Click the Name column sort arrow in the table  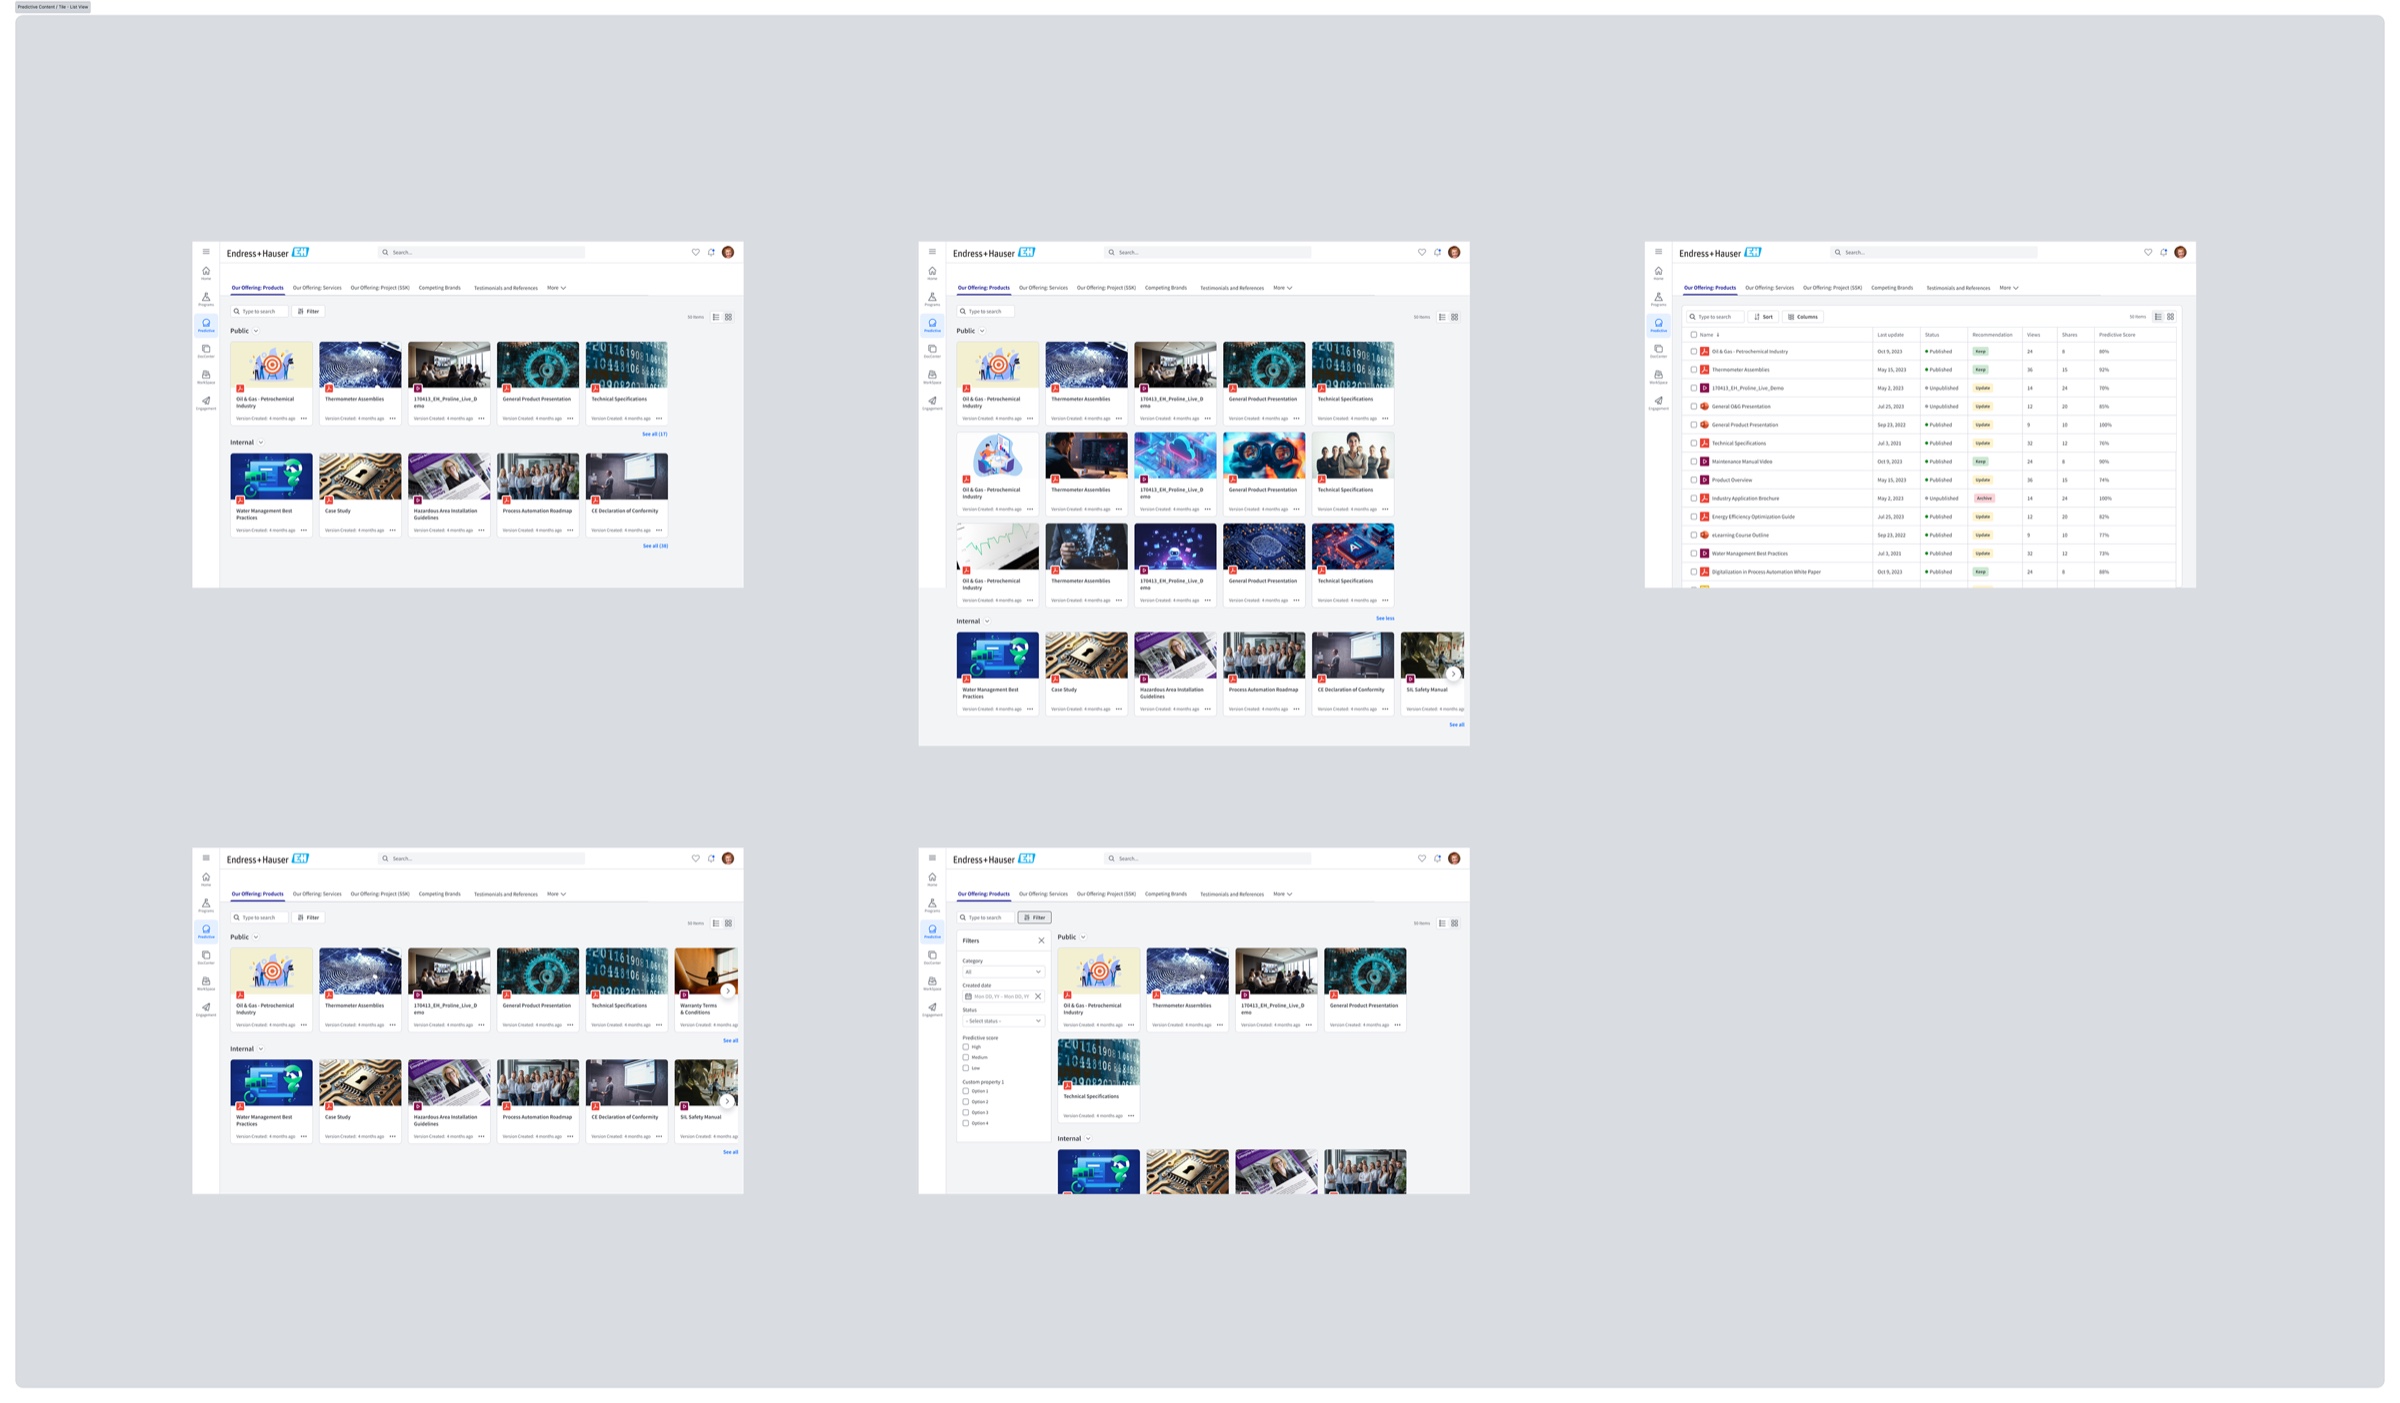pos(1718,335)
